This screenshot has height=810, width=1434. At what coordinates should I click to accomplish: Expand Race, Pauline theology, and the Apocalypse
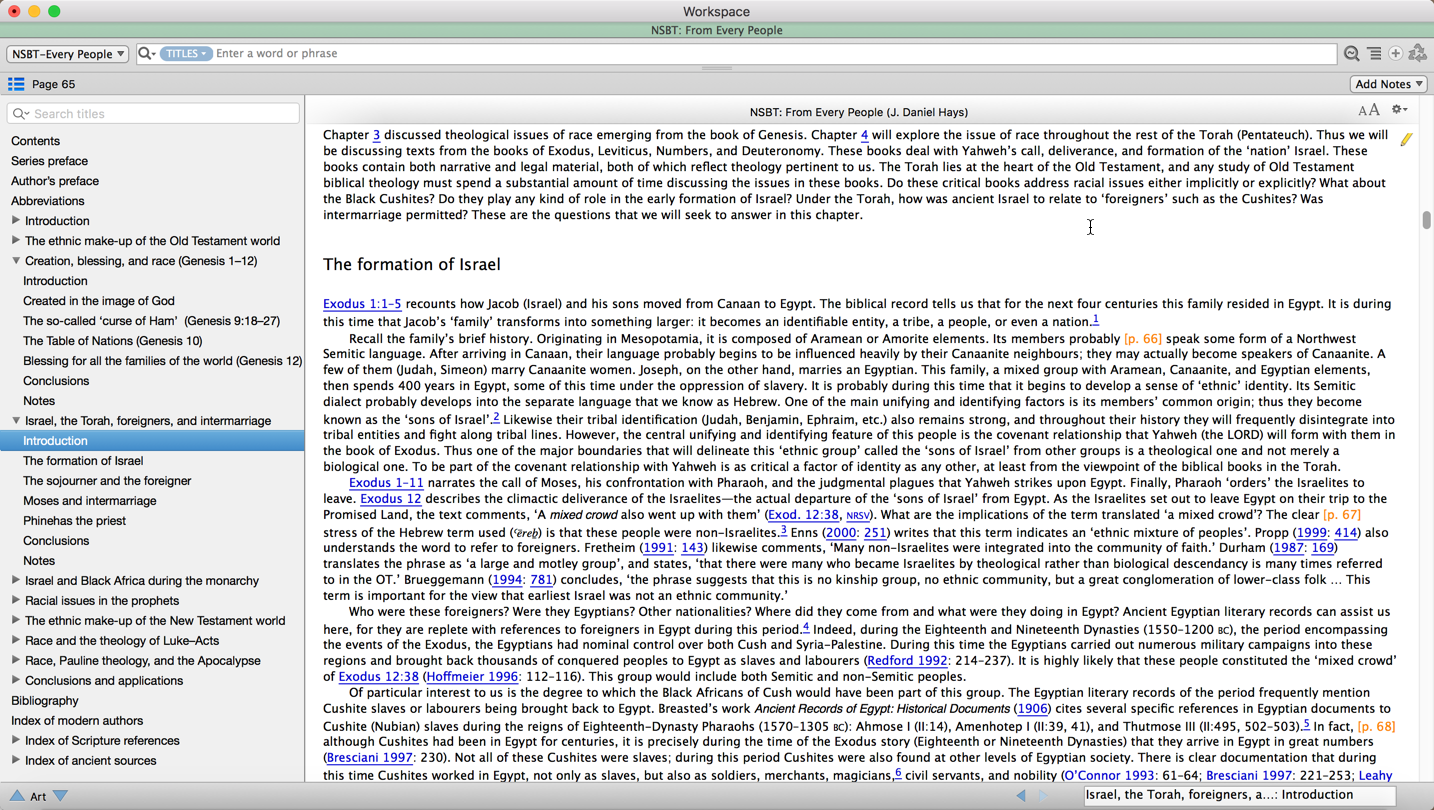(x=16, y=660)
